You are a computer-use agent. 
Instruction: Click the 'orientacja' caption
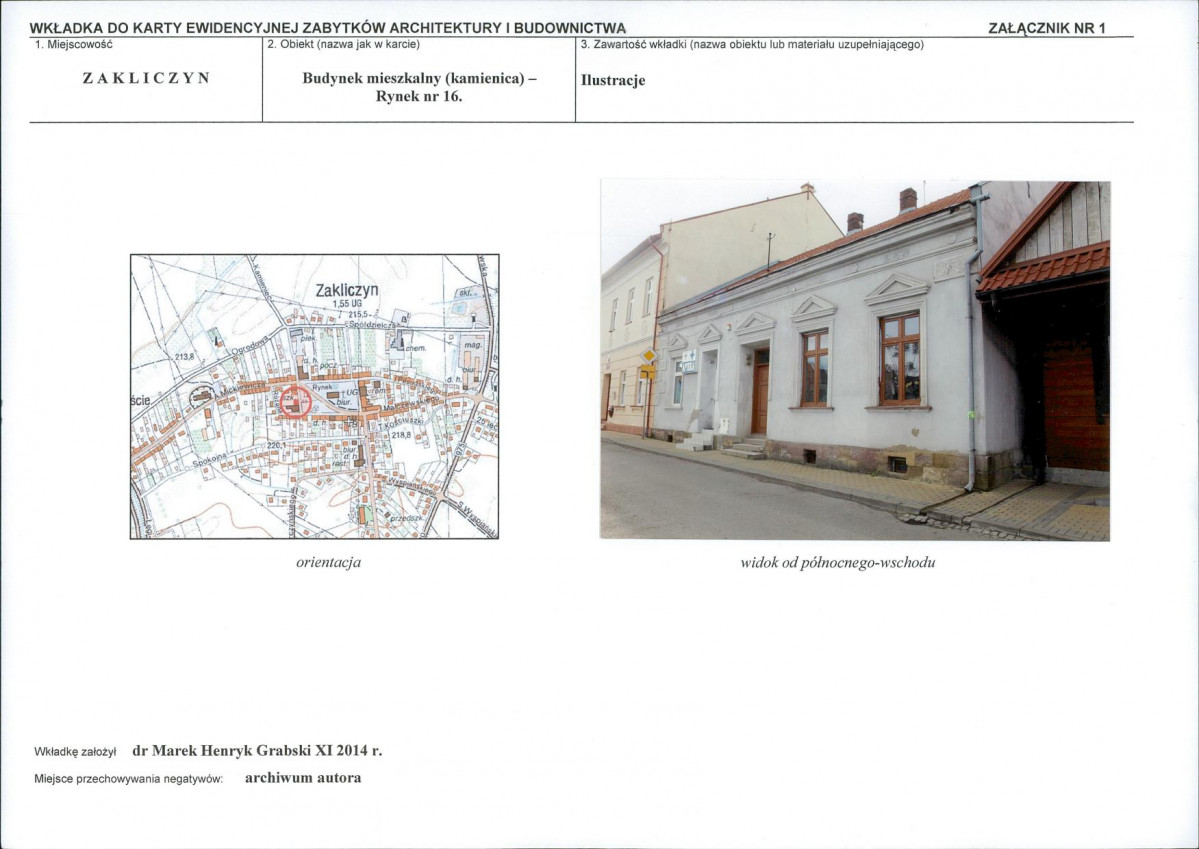[x=329, y=562]
